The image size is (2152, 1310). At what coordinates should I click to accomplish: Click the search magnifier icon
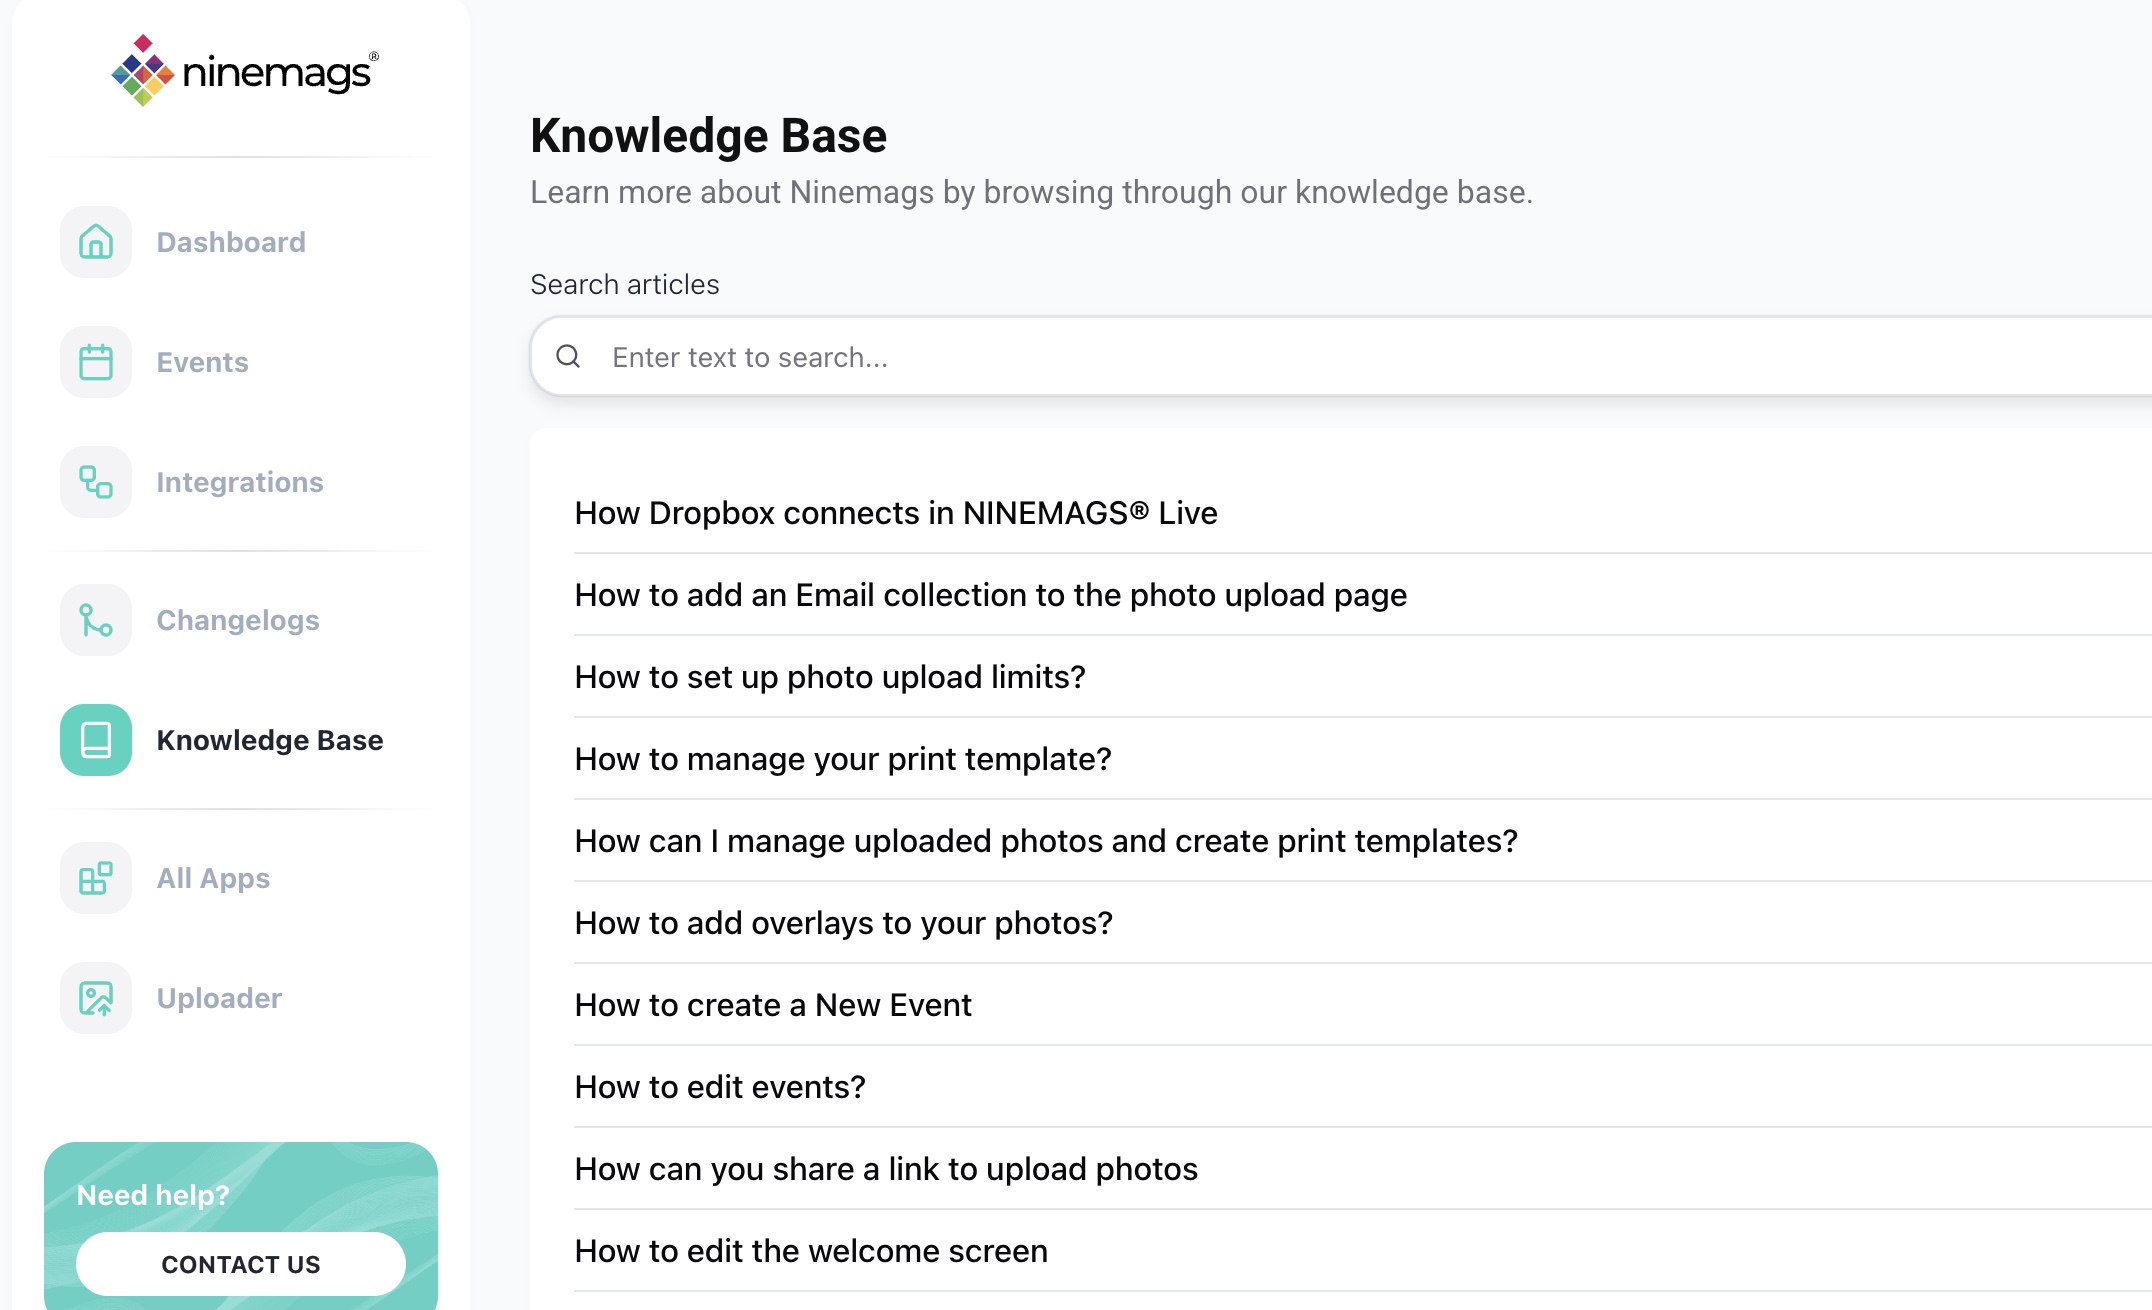pyautogui.click(x=568, y=357)
